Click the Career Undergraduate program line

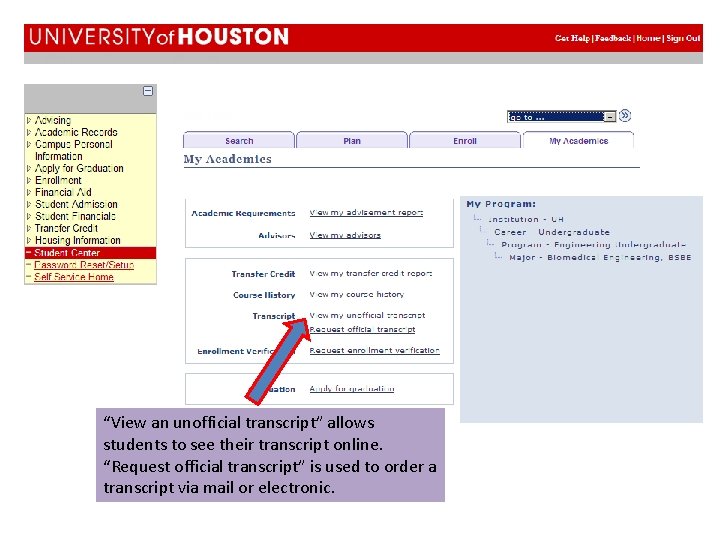(552, 232)
